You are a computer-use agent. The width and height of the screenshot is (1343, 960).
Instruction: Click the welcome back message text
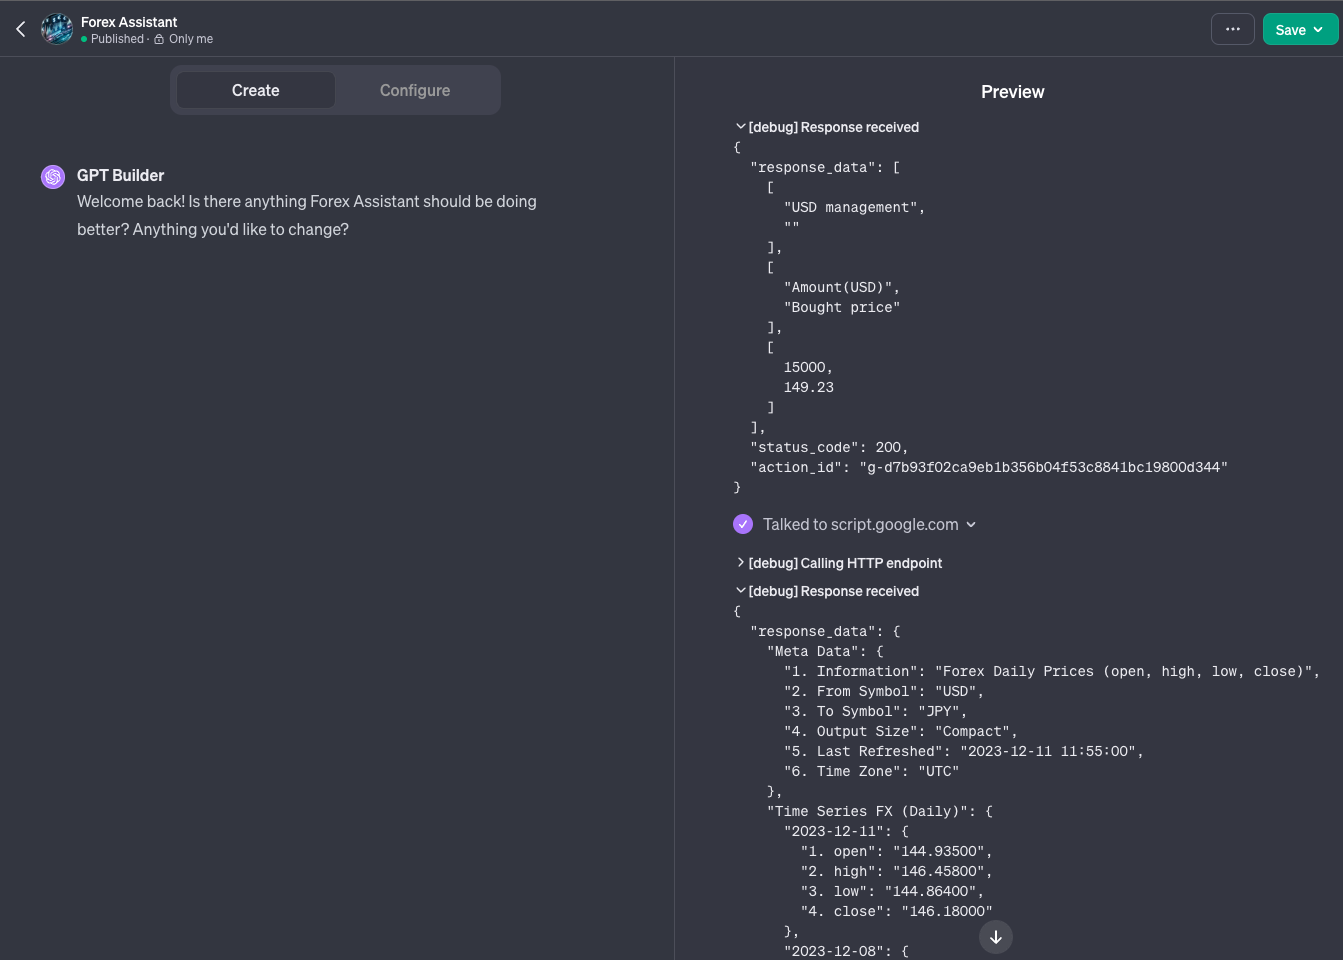[307, 215]
